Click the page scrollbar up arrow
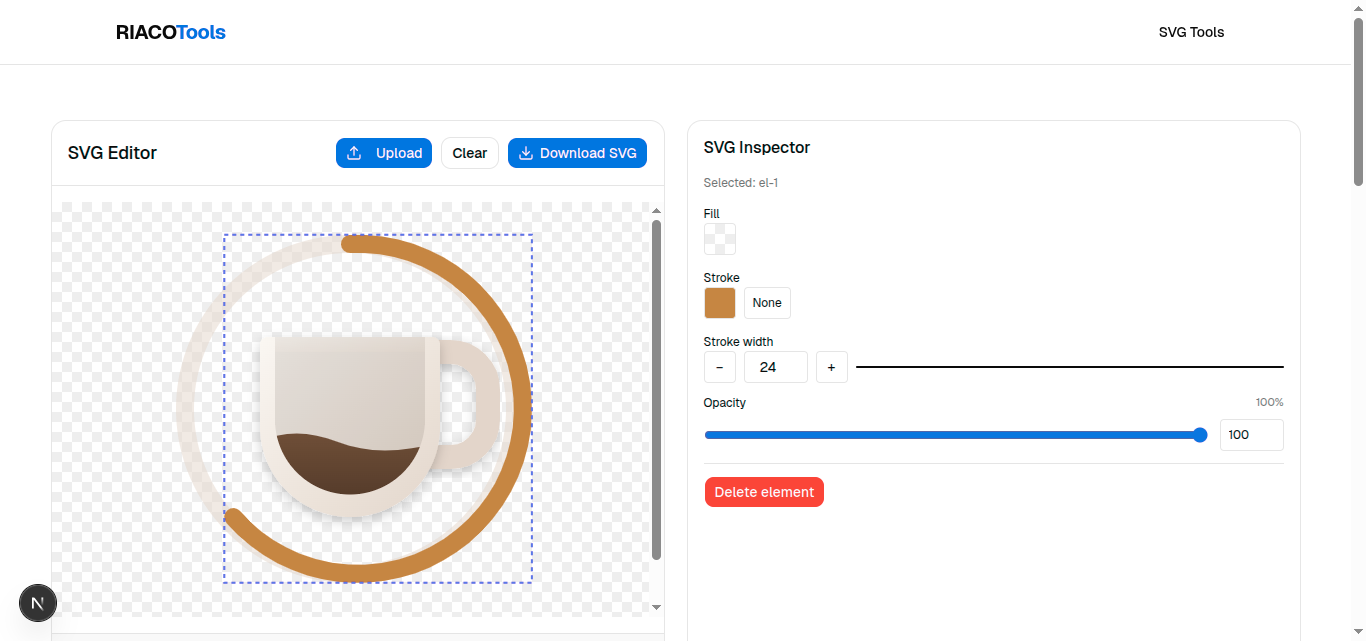Viewport: 1366px width, 641px height. [x=1358, y=8]
